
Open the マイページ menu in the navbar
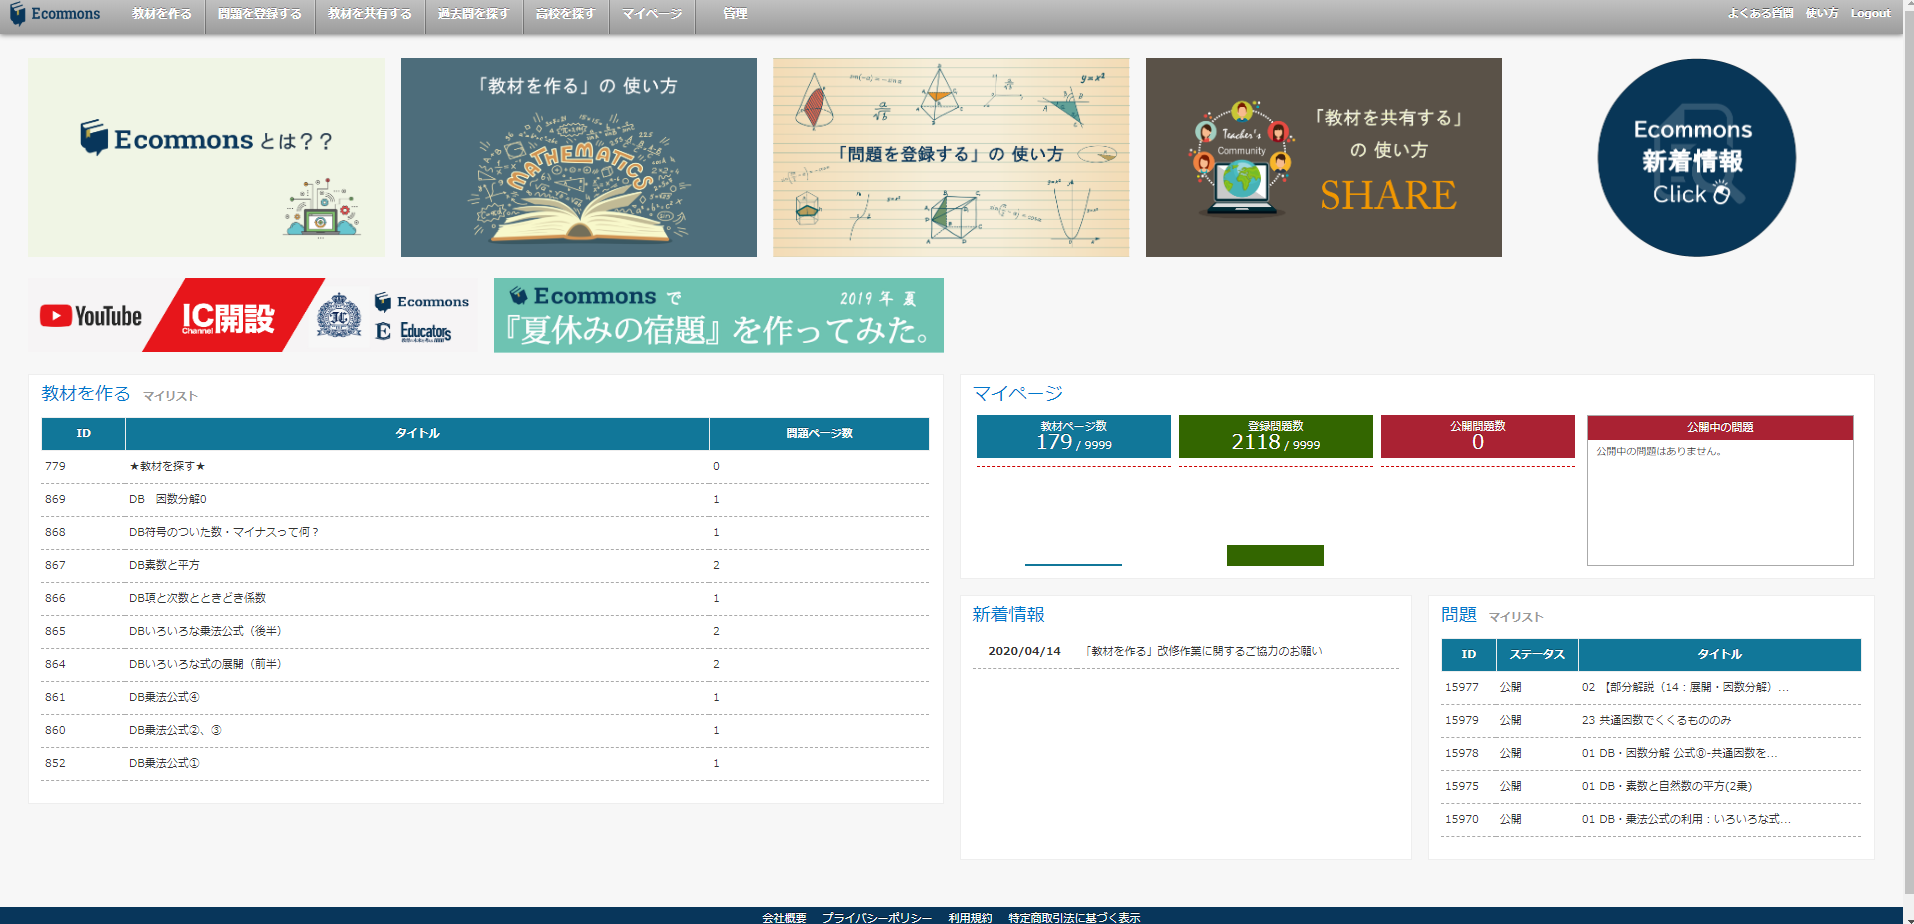[652, 14]
